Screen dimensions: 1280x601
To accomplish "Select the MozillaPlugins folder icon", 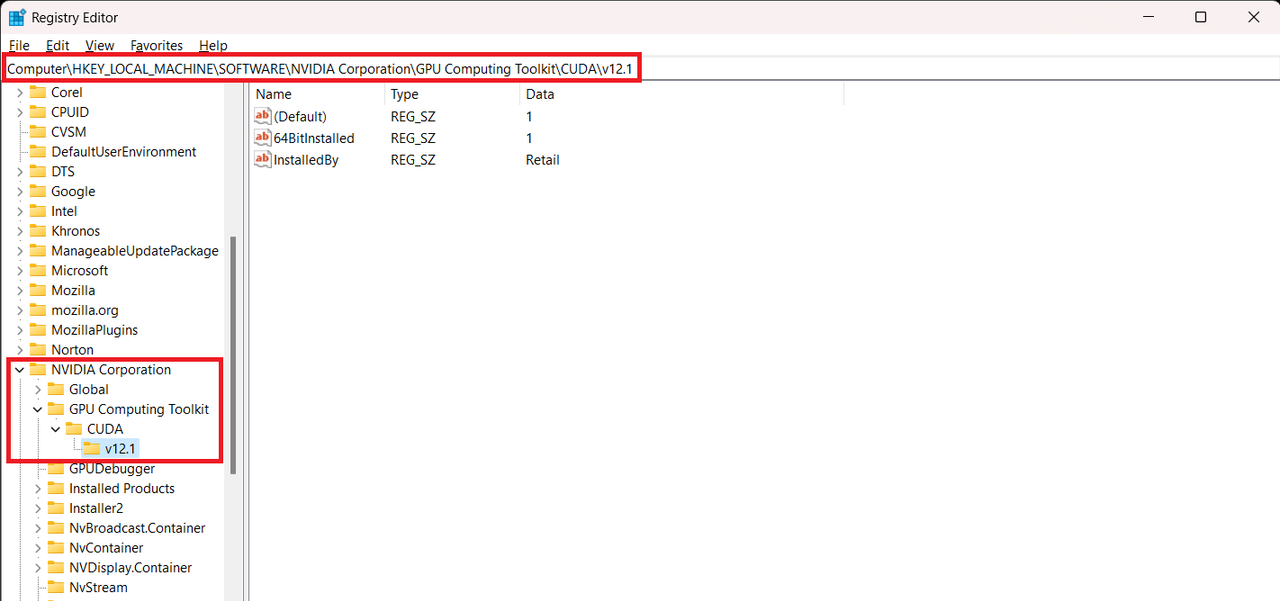I will point(38,330).
